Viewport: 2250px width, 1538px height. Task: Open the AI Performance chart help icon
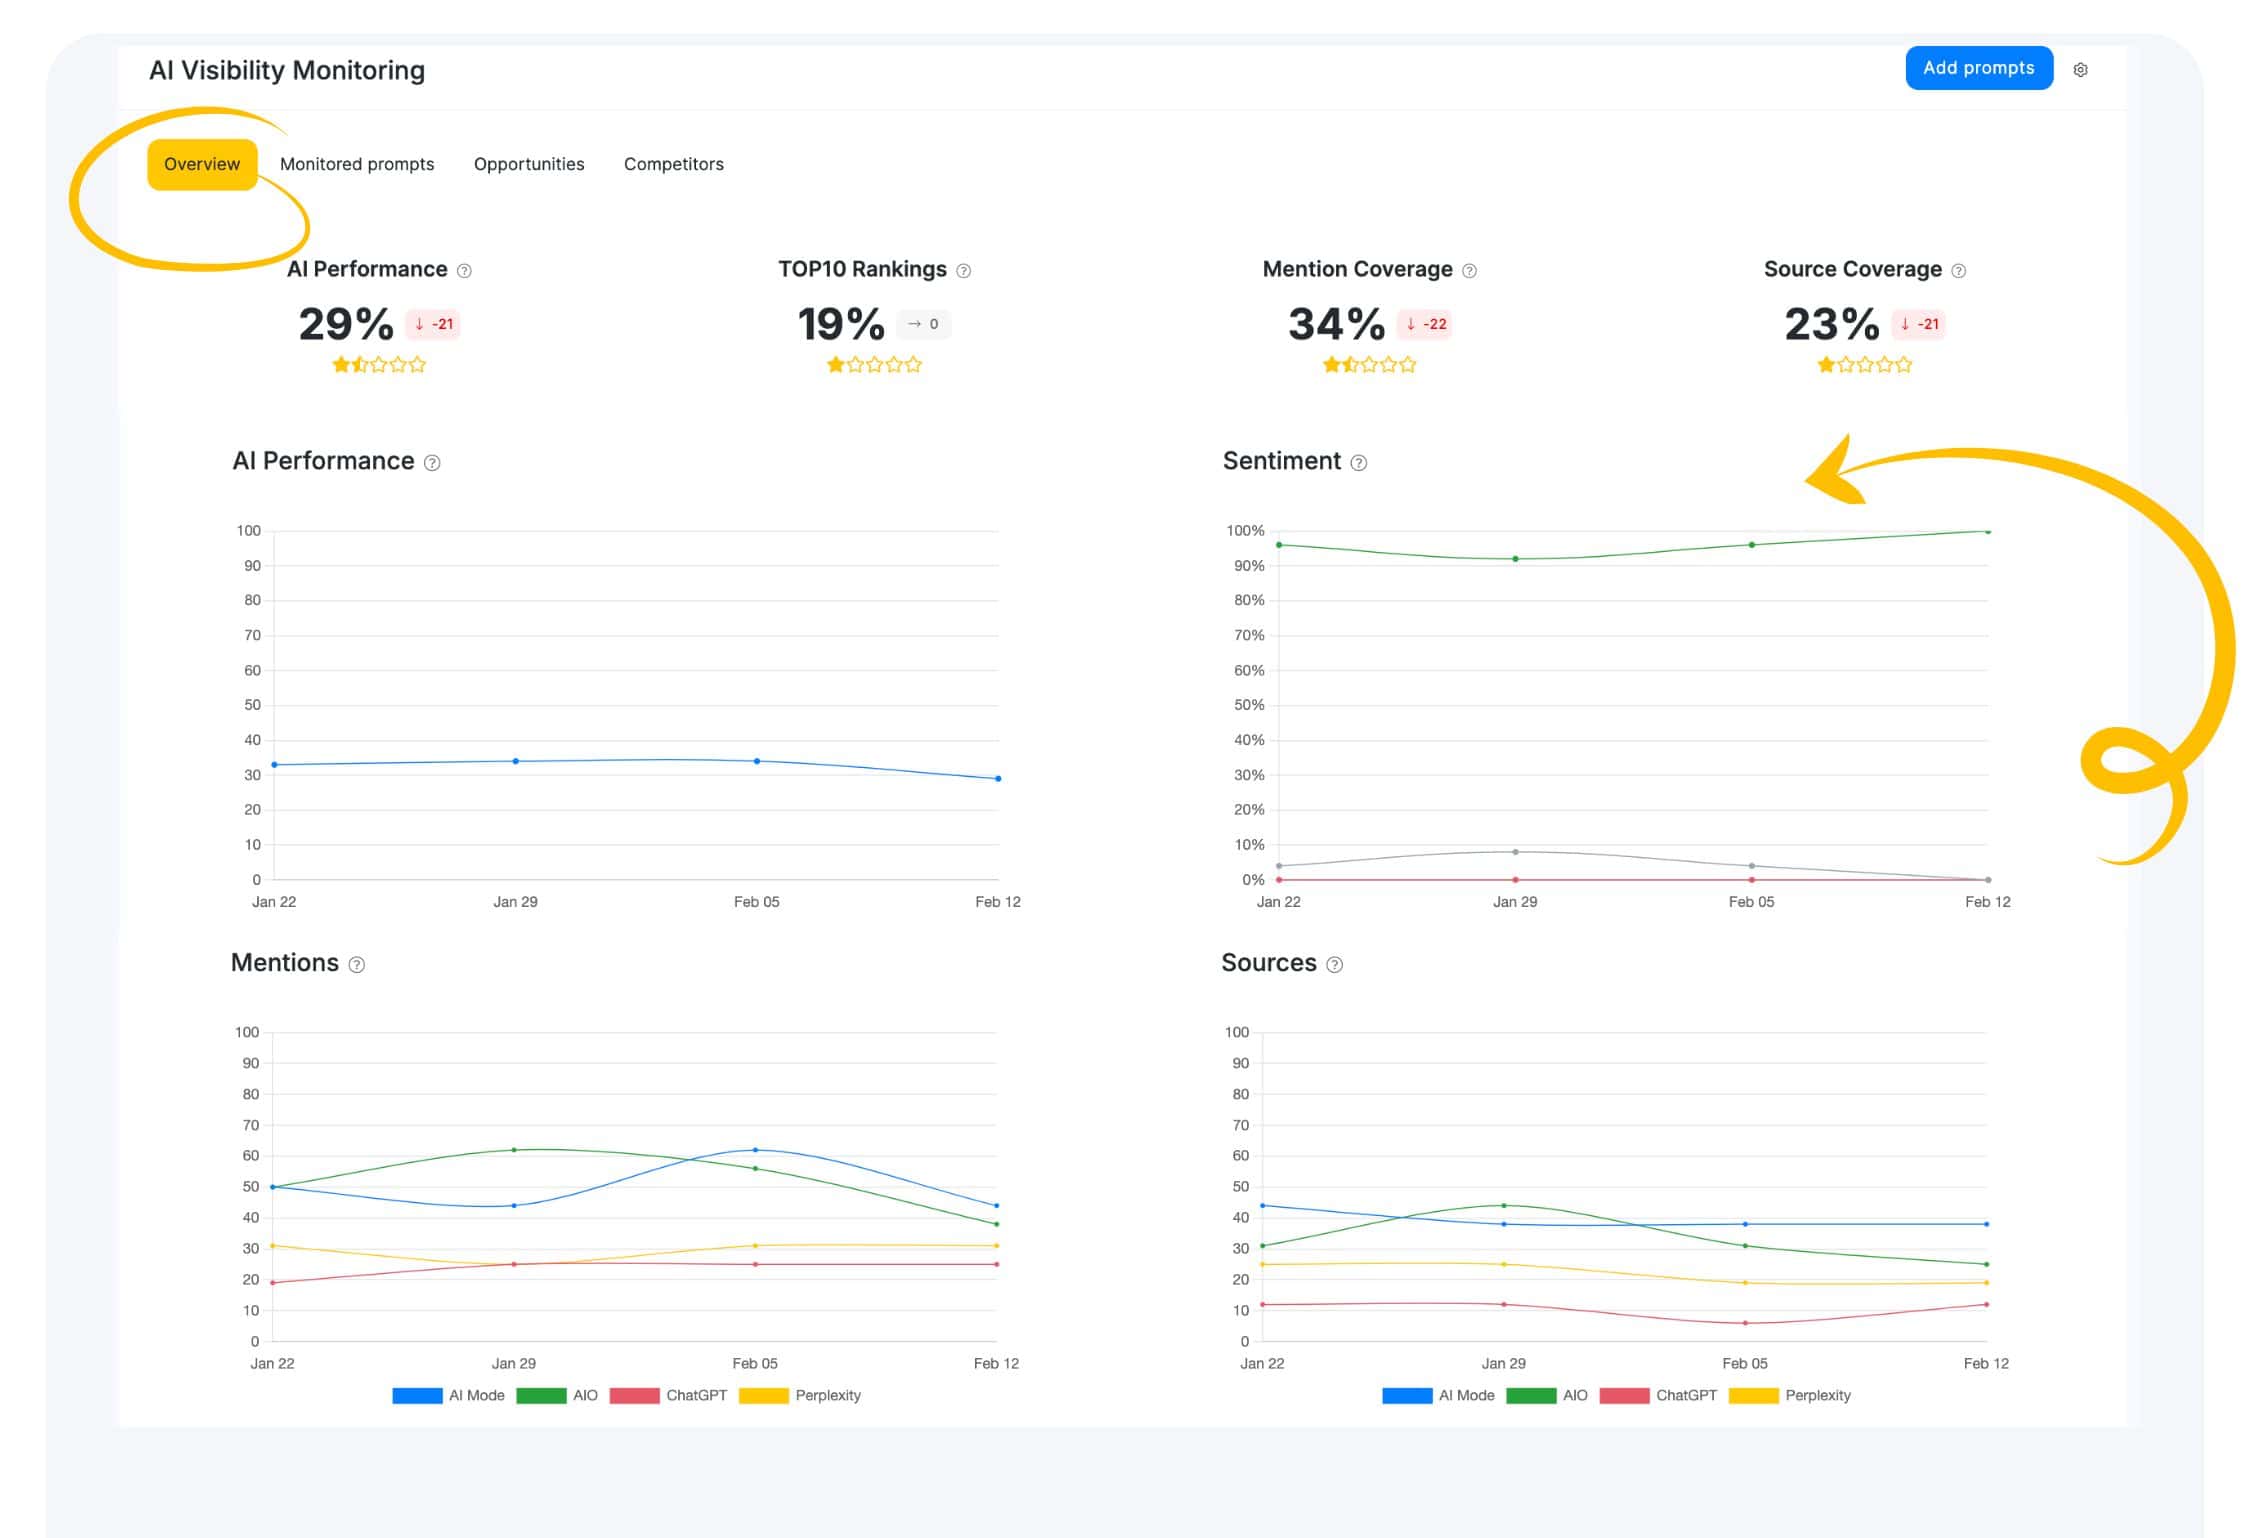pyautogui.click(x=432, y=462)
